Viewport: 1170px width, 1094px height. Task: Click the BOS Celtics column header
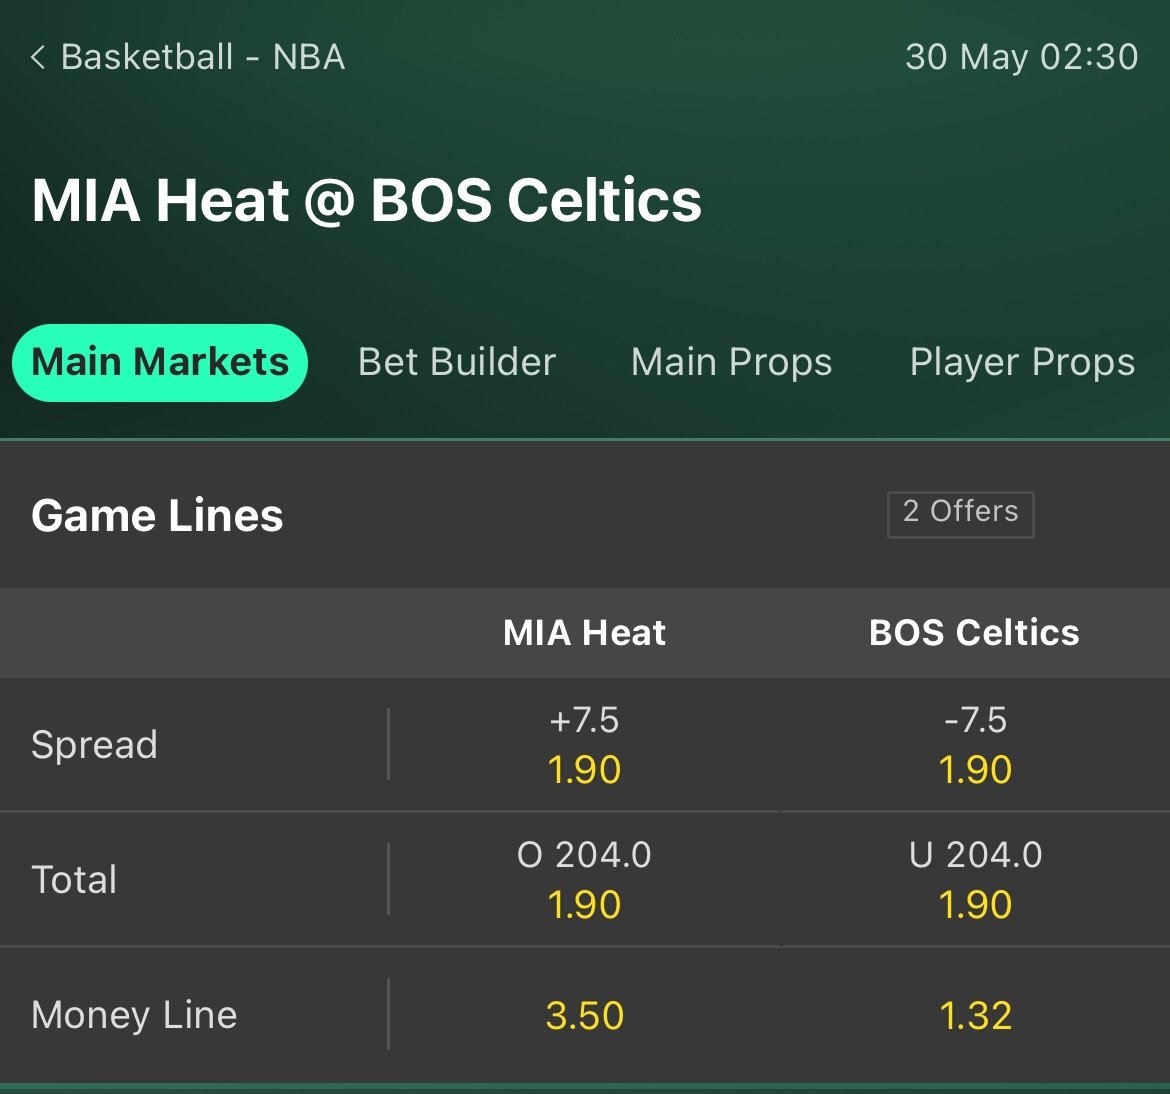[974, 632]
